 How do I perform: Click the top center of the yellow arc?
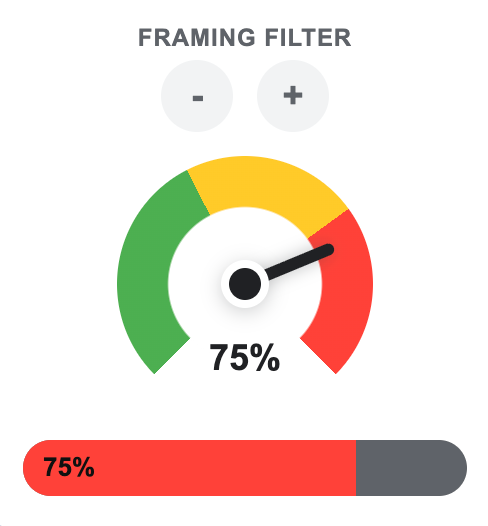click(x=245, y=181)
